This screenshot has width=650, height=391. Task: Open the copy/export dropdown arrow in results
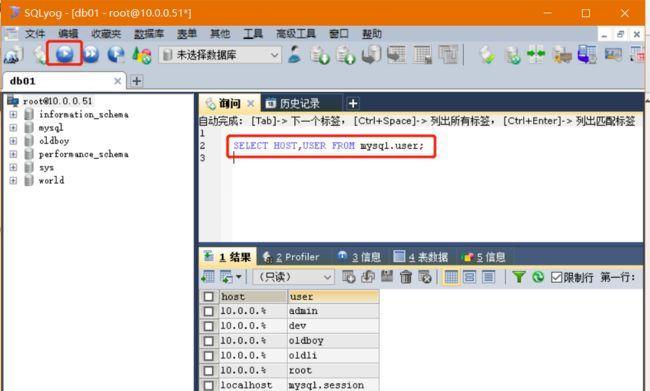[238, 277]
